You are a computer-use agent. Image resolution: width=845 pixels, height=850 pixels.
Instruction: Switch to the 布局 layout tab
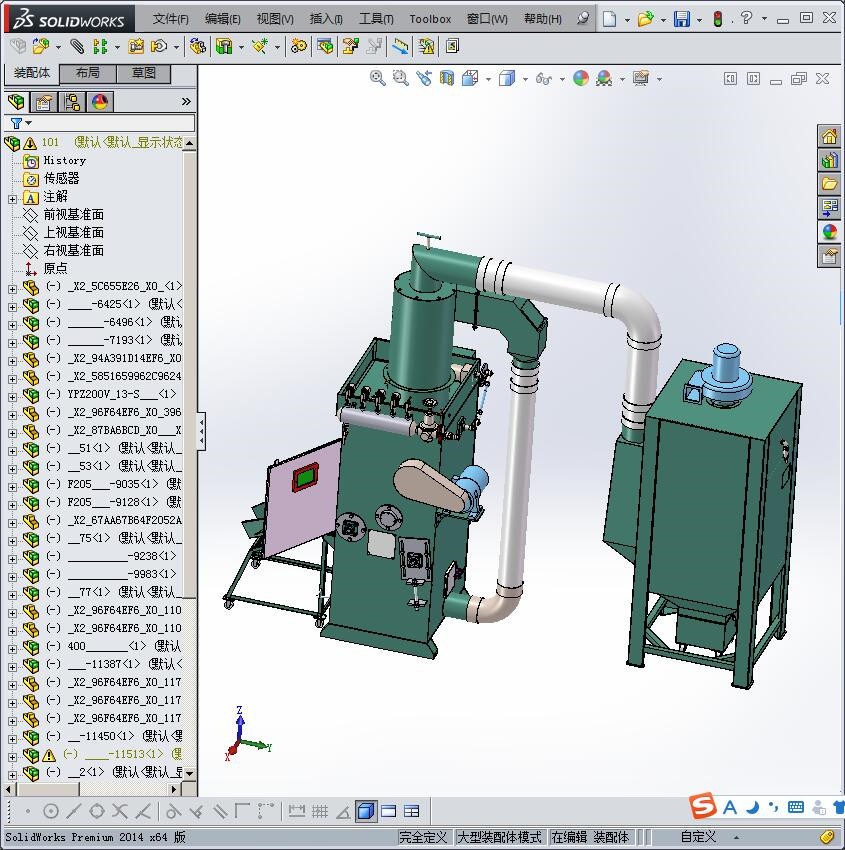point(88,73)
